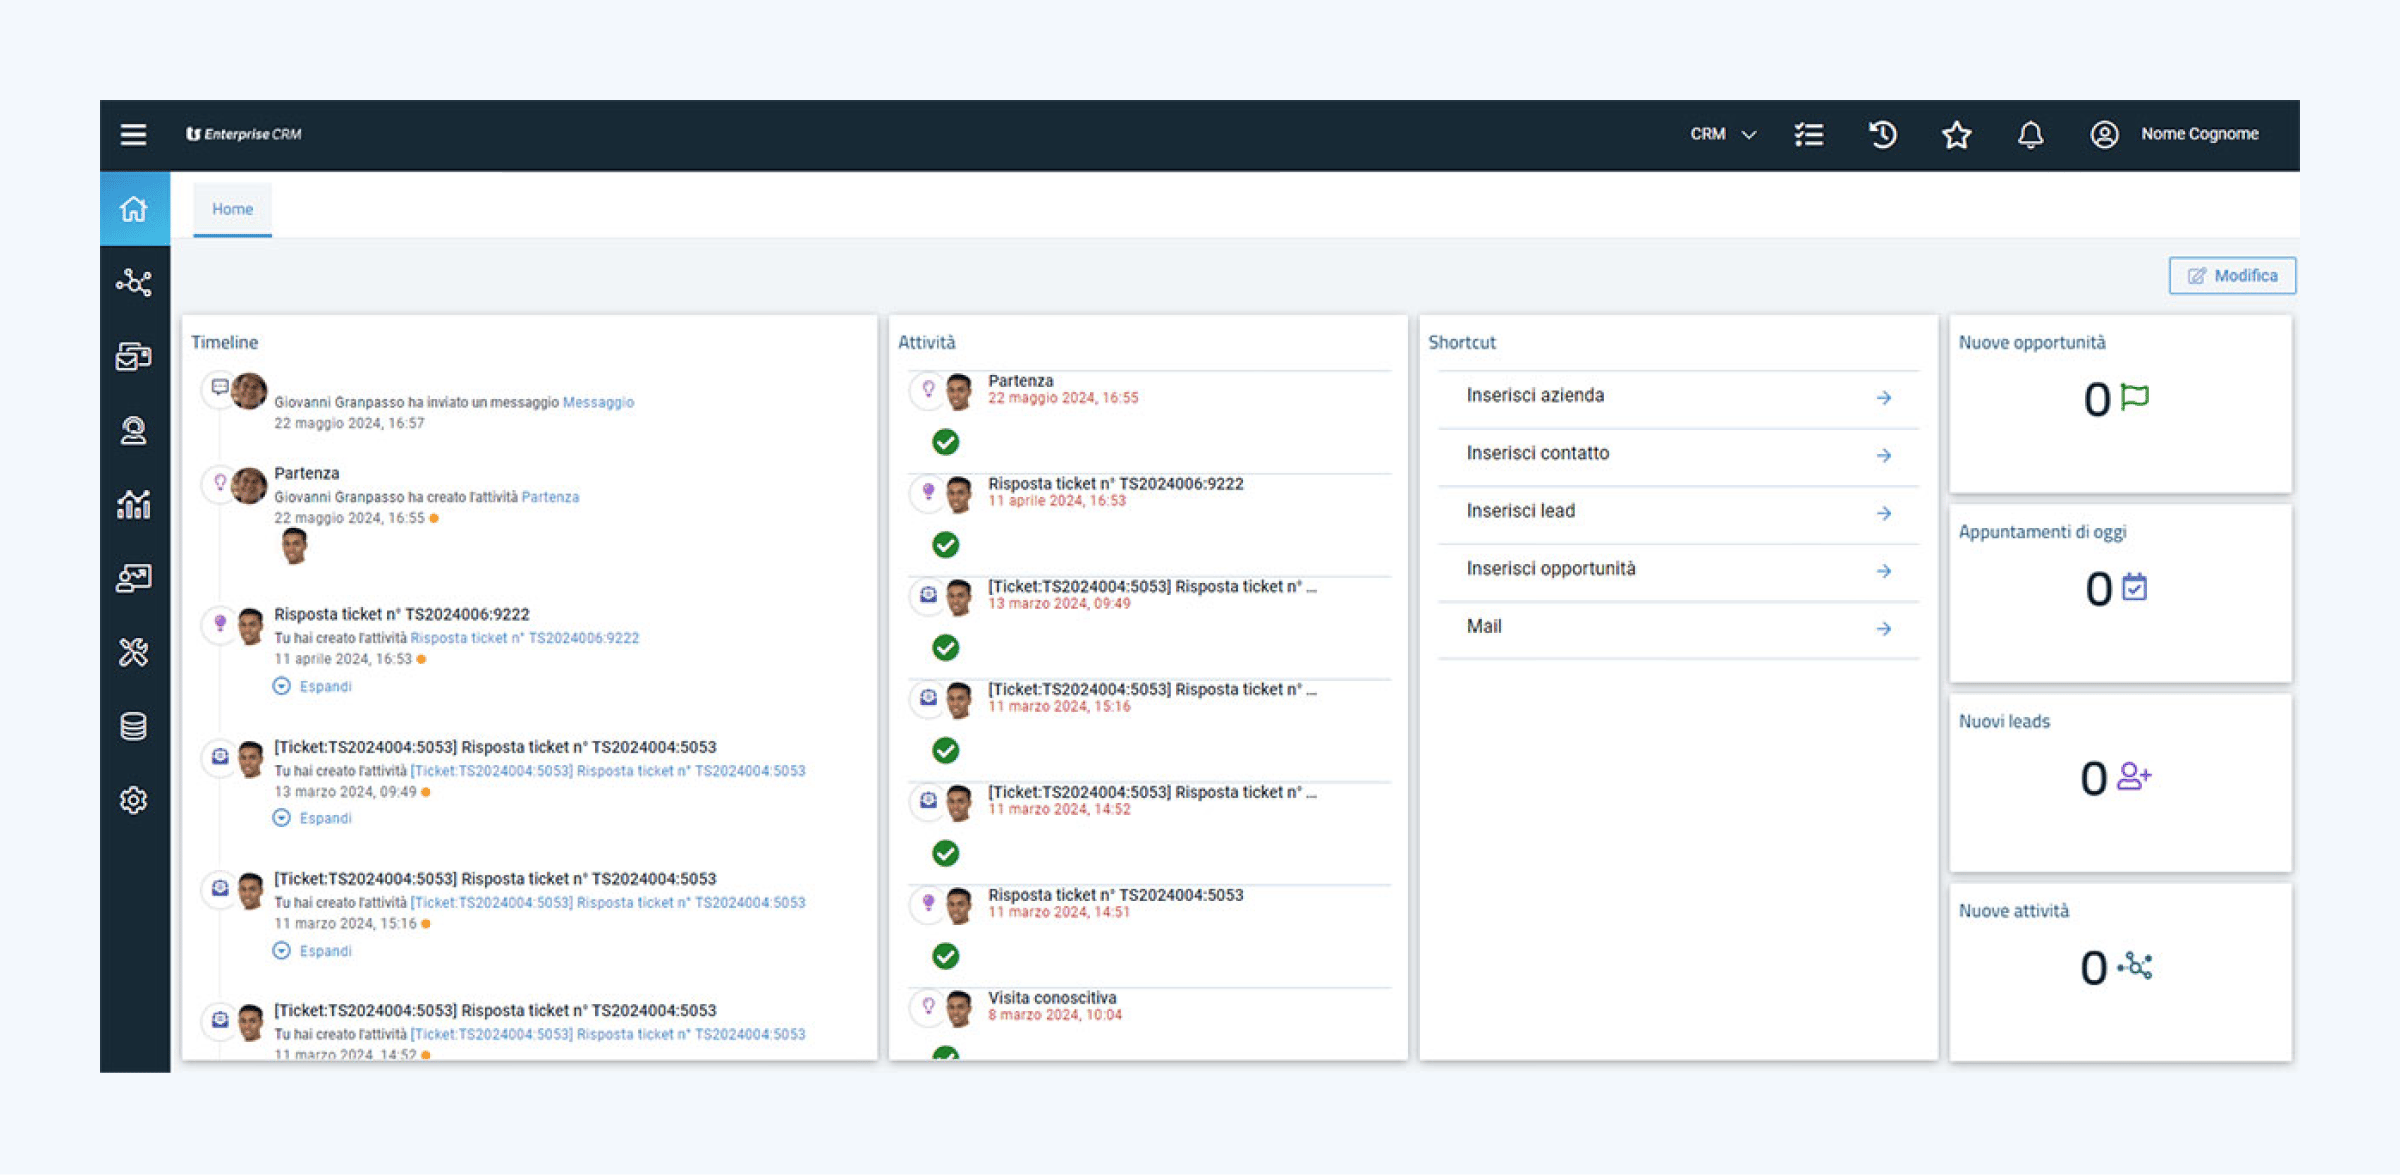Viewport: 2400px width, 1175px height.
Task: Open the mail inbox sidebar icon
Action: 134,357
